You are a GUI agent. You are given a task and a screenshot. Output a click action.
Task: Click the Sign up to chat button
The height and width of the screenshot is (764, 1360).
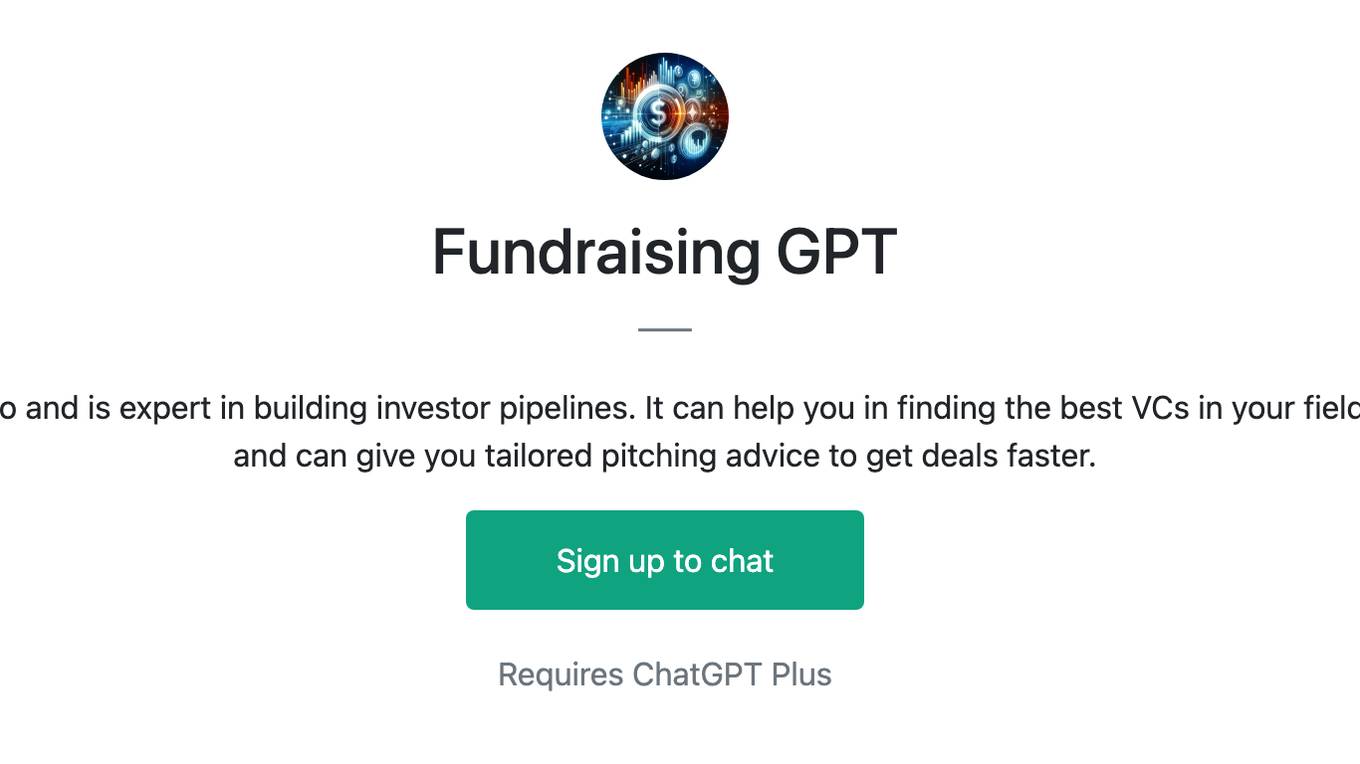665,560
